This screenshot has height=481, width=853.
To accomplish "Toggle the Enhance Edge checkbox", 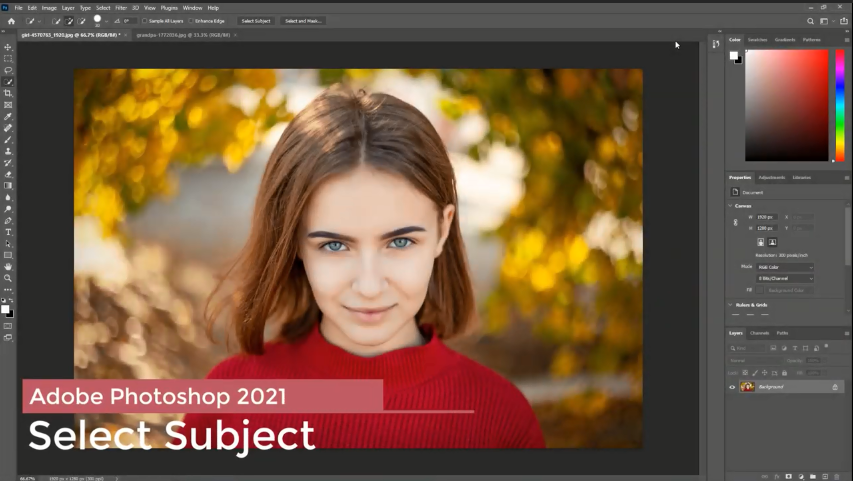I will click(191, 21).
